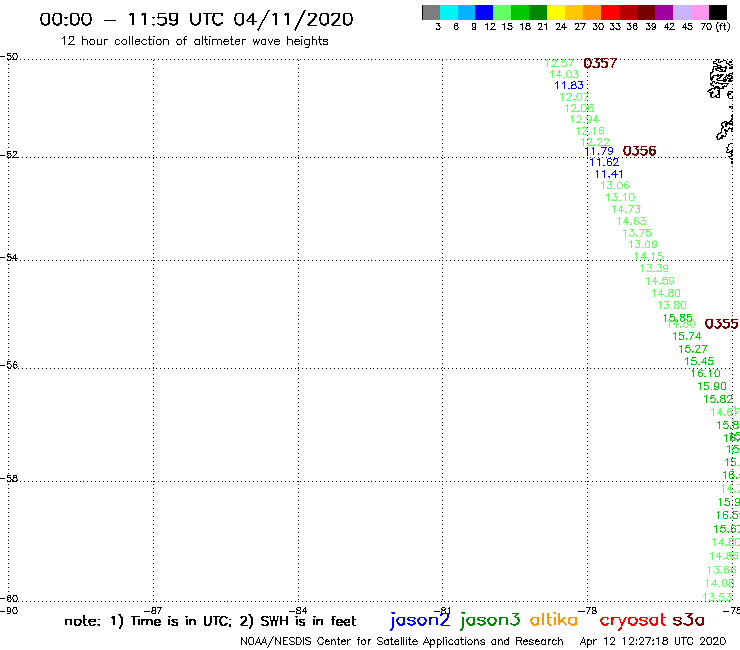Click the NOAA/NESDIS Center credit line
Viewport: 740px width, 650px height.
pyautogui.click(x=402, y=641)
